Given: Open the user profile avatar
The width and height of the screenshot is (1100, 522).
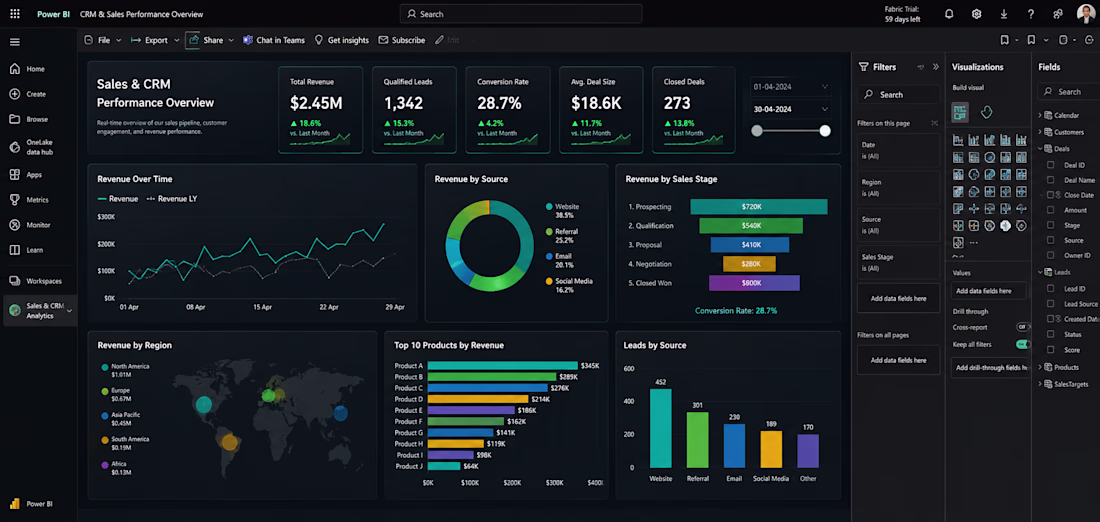Looking at the screenshot, I should click(x=1085, y=13).
